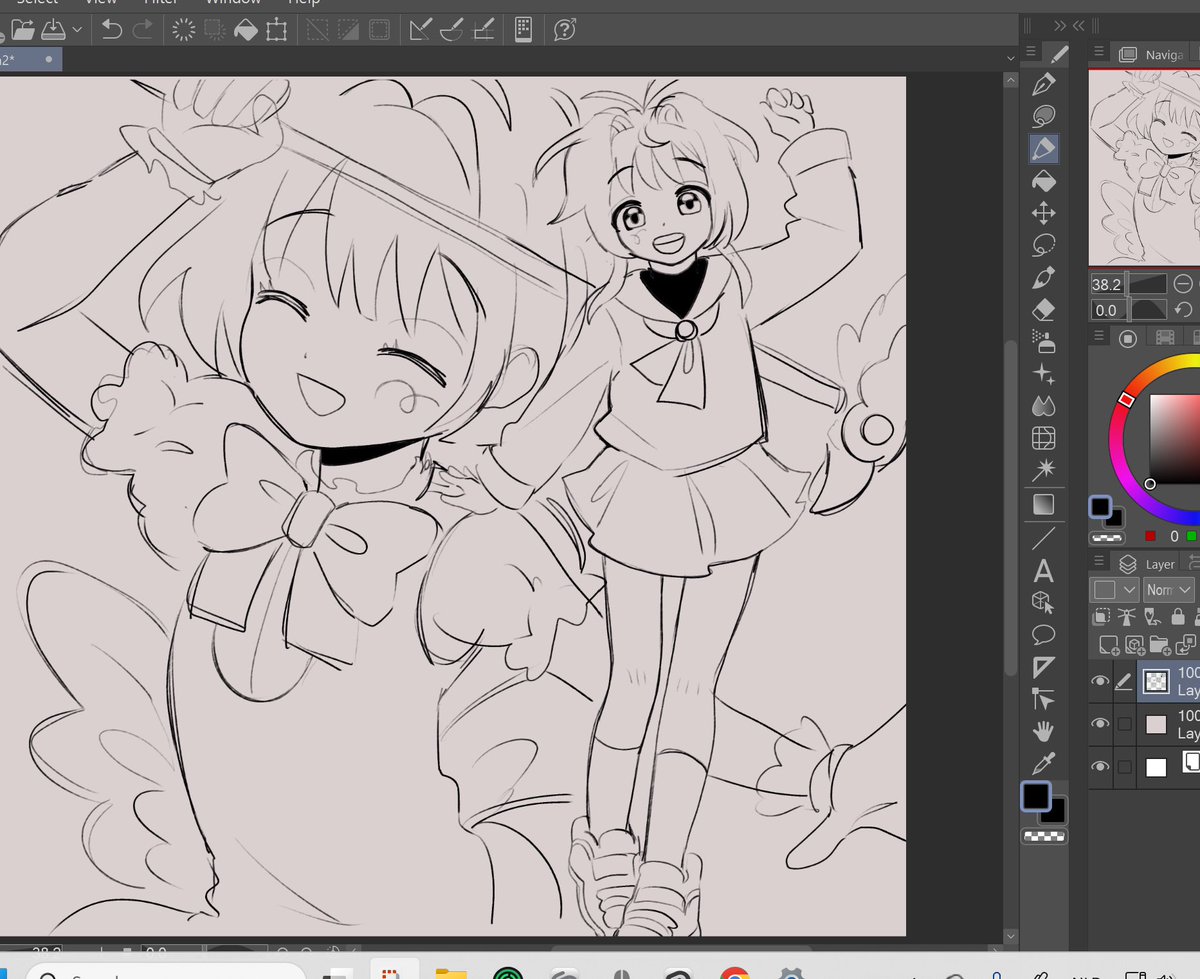Click the smartphone companion mode icon
This screenshot has height=979, width=1200.
(x=523, y=30)
